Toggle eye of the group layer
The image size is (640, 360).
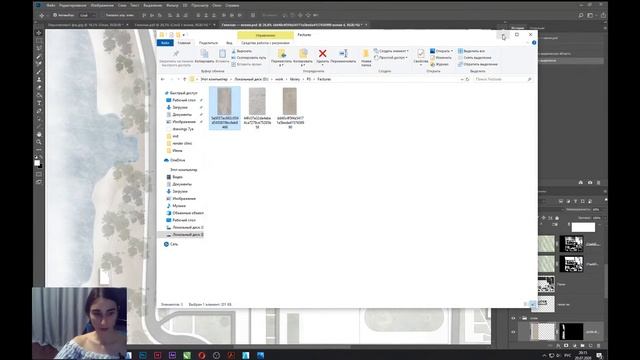click(x=513, y=318)
